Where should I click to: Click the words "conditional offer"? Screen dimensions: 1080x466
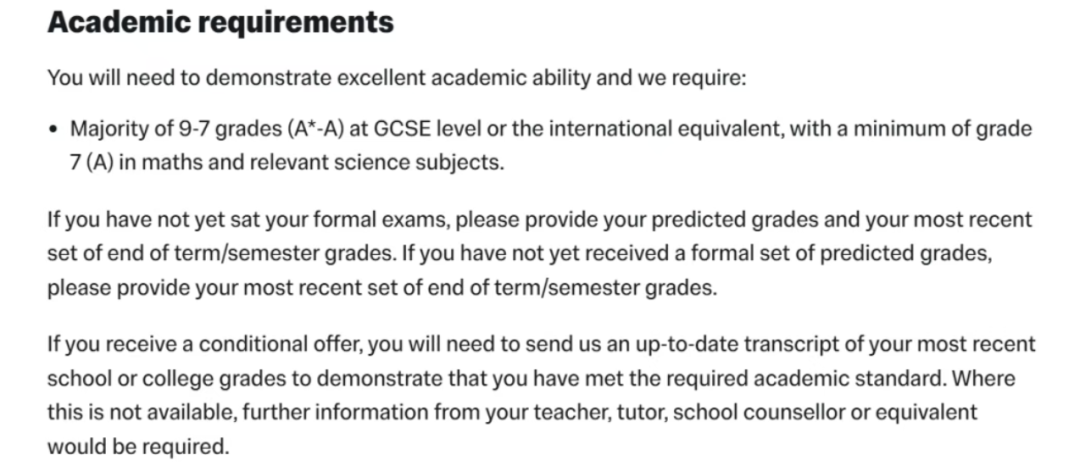point(283,343)
